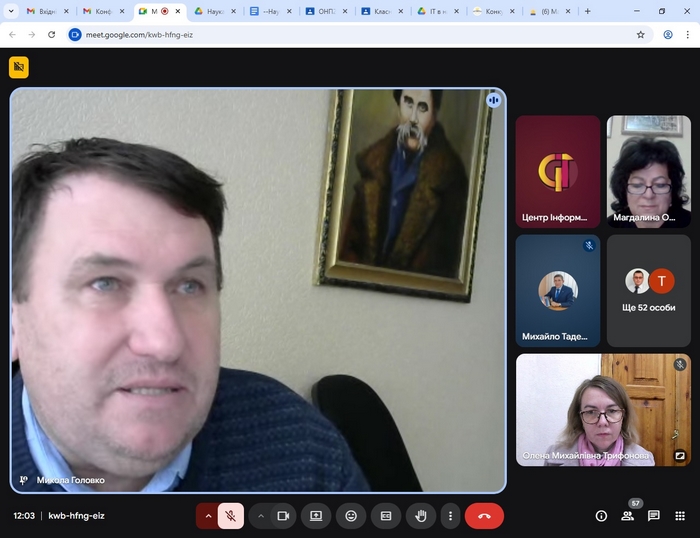Image resolution: width=700 pixels, height=538 pixels.
Task: Unmute the microphone
Action: [231, 516]
